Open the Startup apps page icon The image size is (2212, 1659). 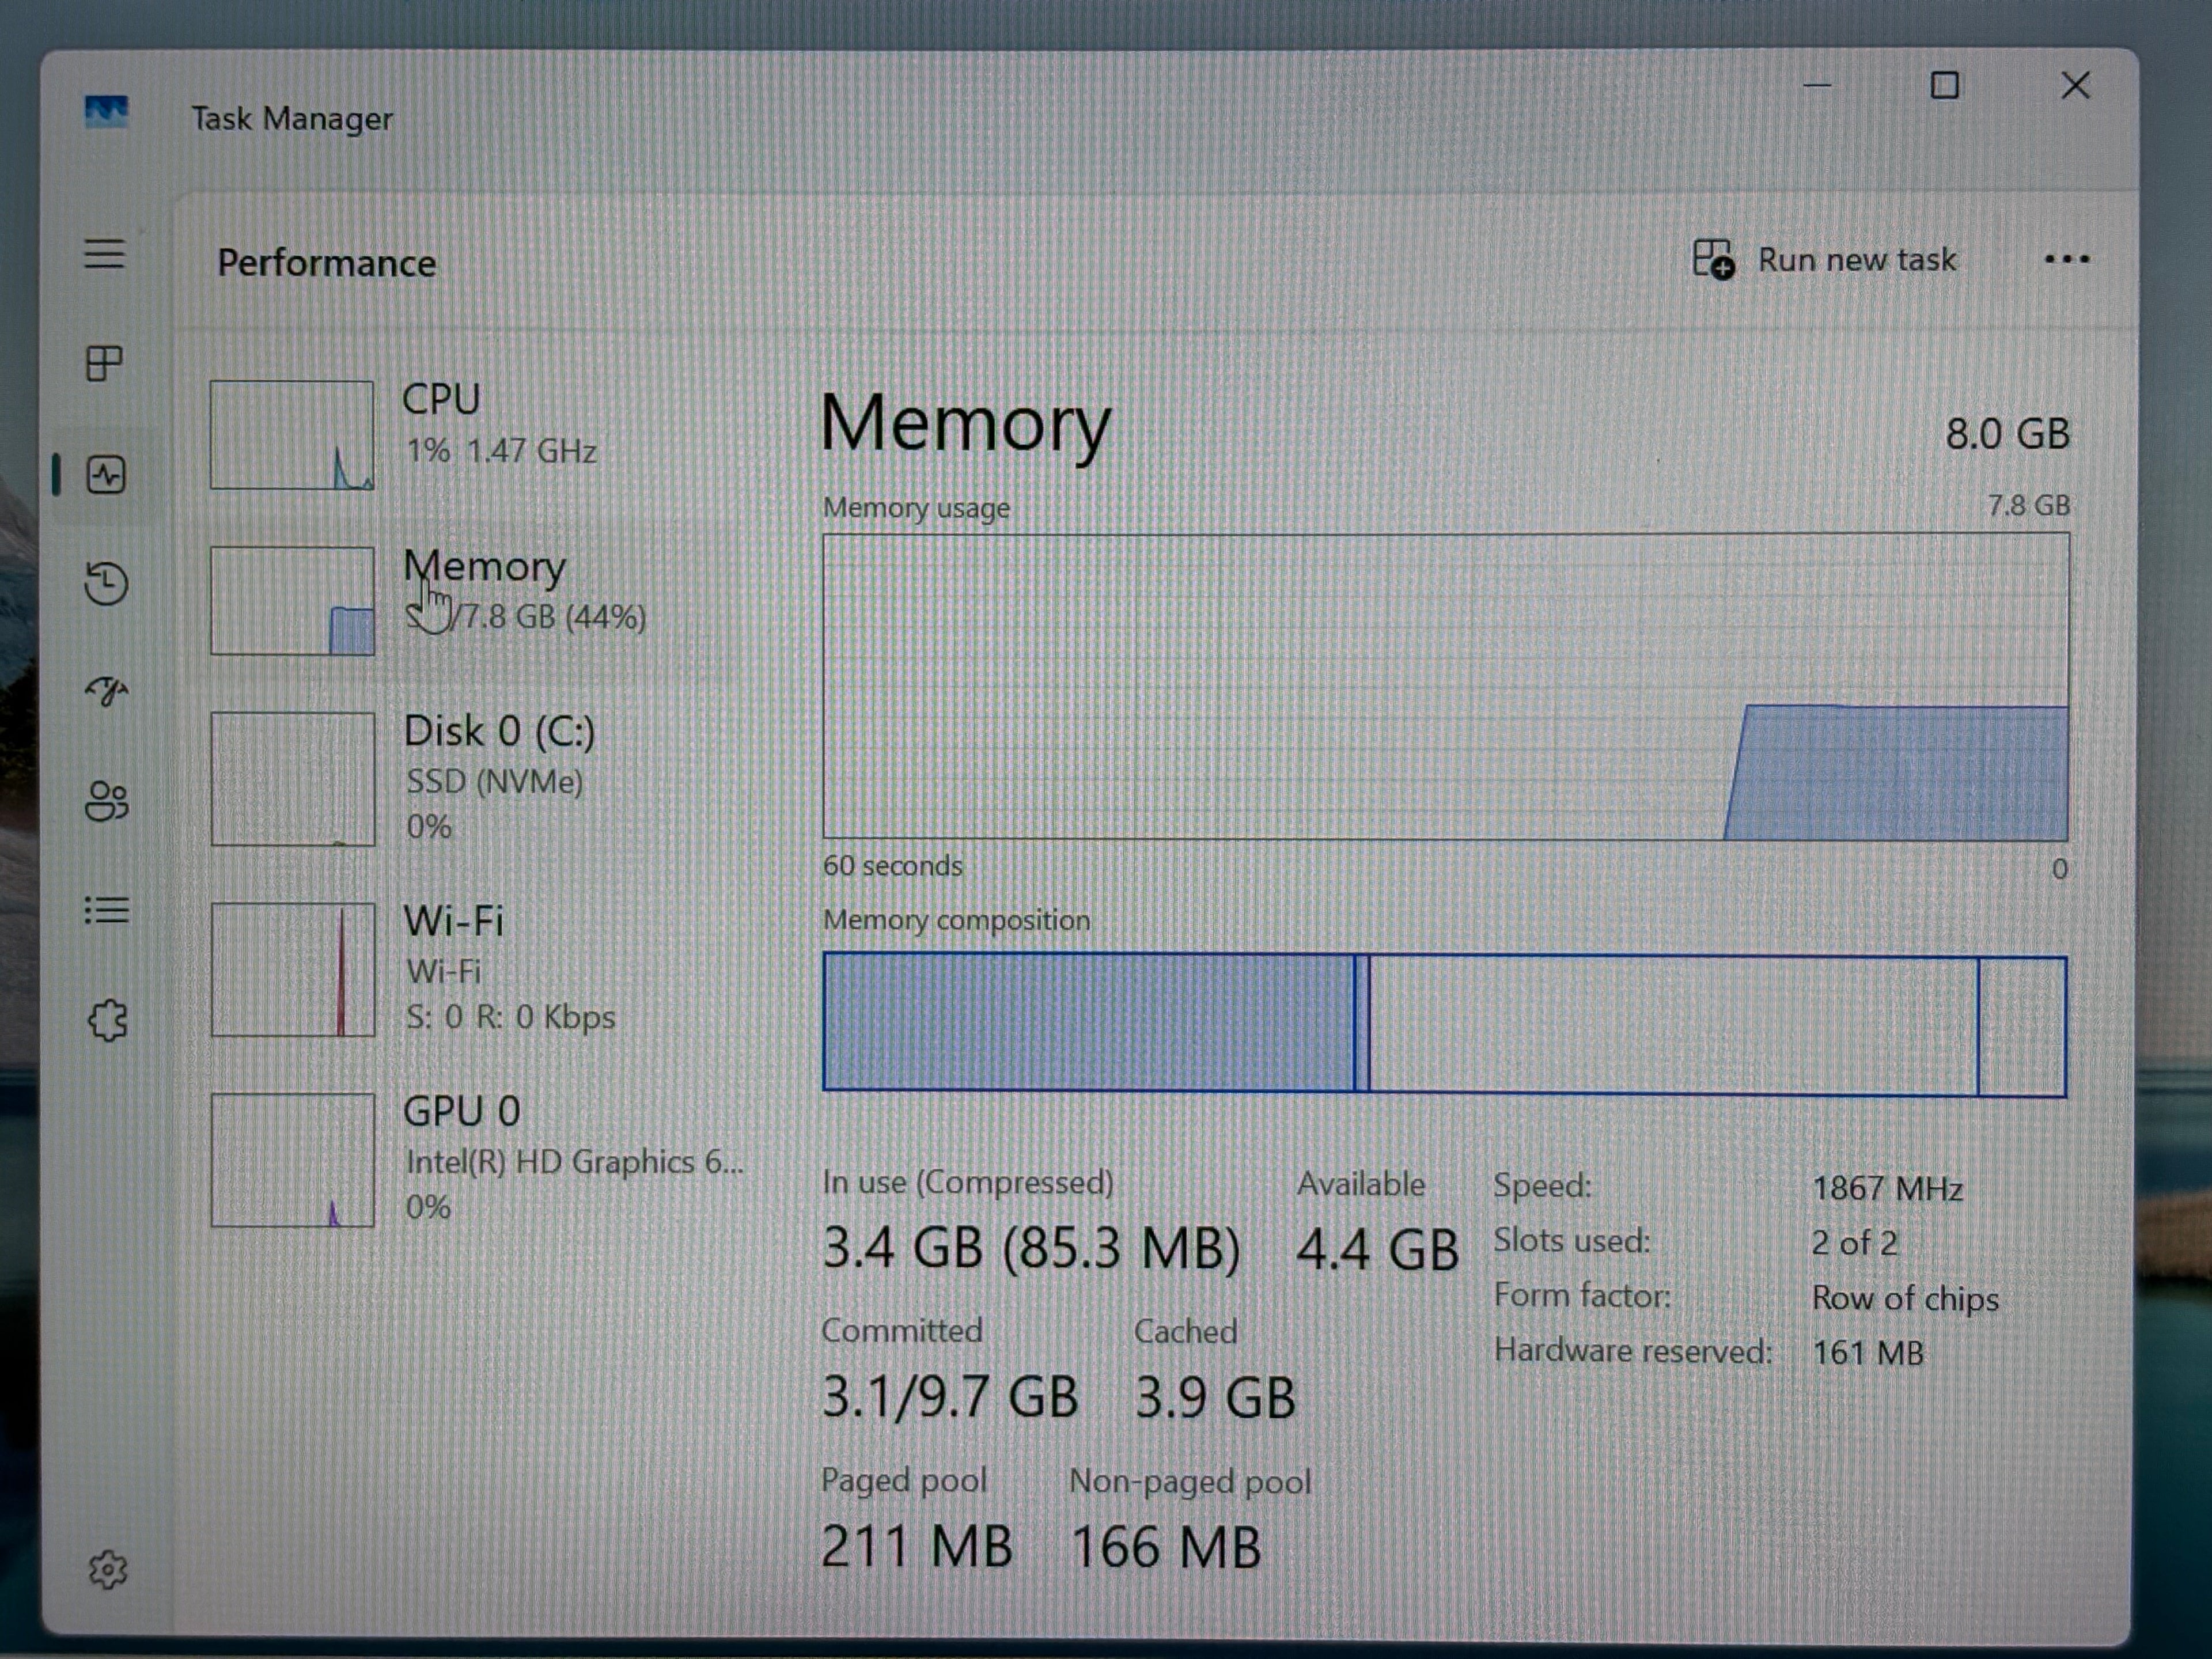(106, 691)
